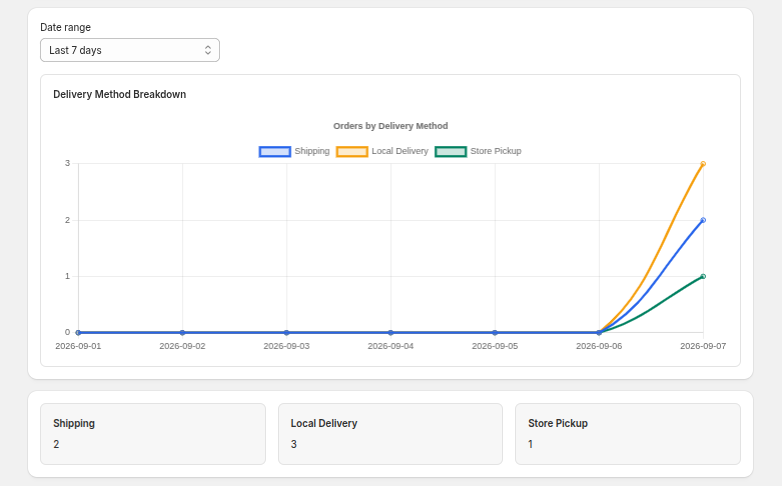Click the 2026-09-05 axis label
Screen dimensions: 782x486
coord(495,346)
